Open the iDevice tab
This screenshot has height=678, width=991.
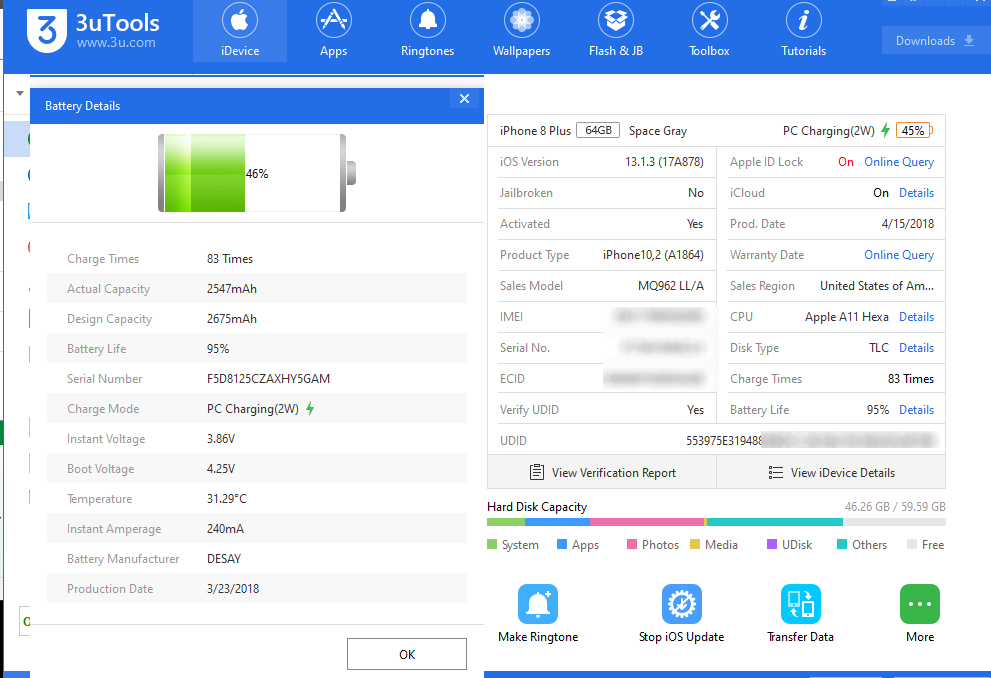[x=240, y=31]
